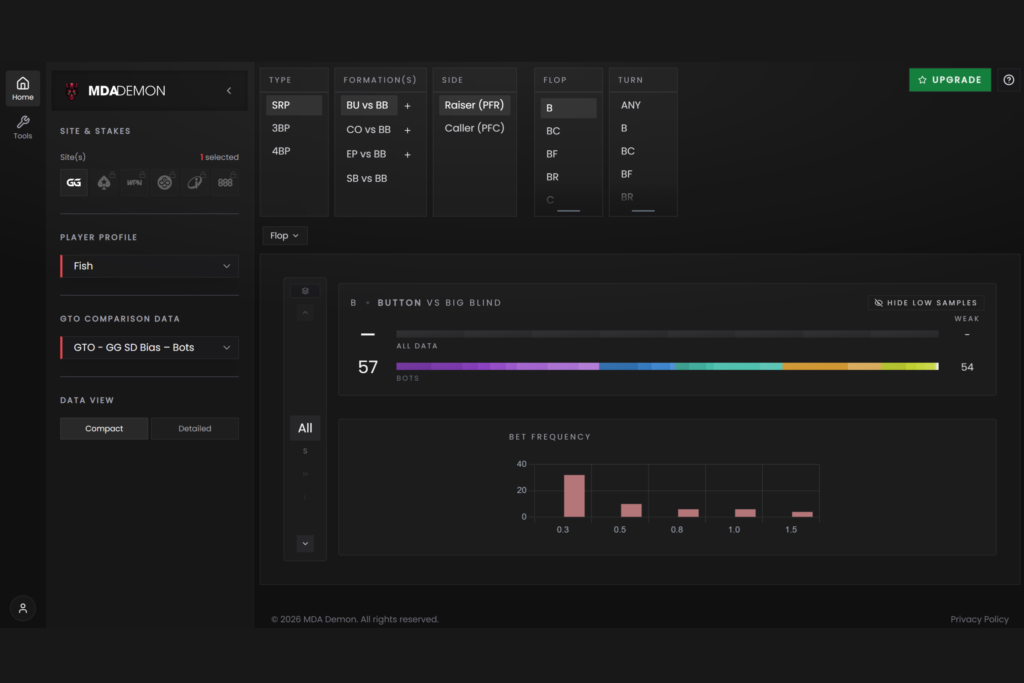Select Raiser (PFR) side
1024x683 pixels.
tap(474, 105)
